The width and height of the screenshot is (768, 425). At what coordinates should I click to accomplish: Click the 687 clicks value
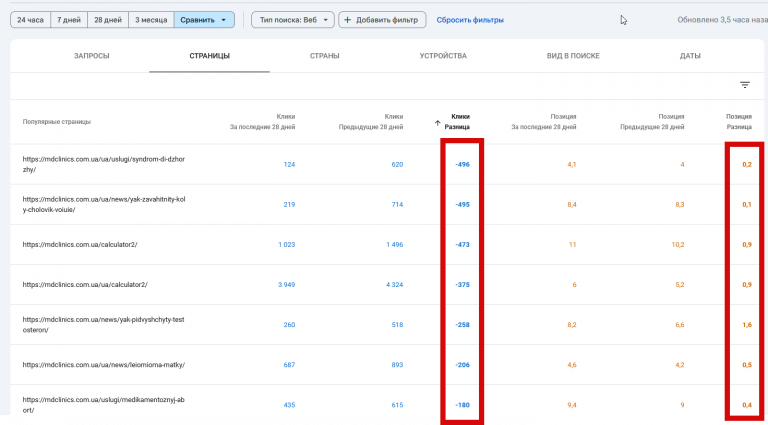[289, 365]
